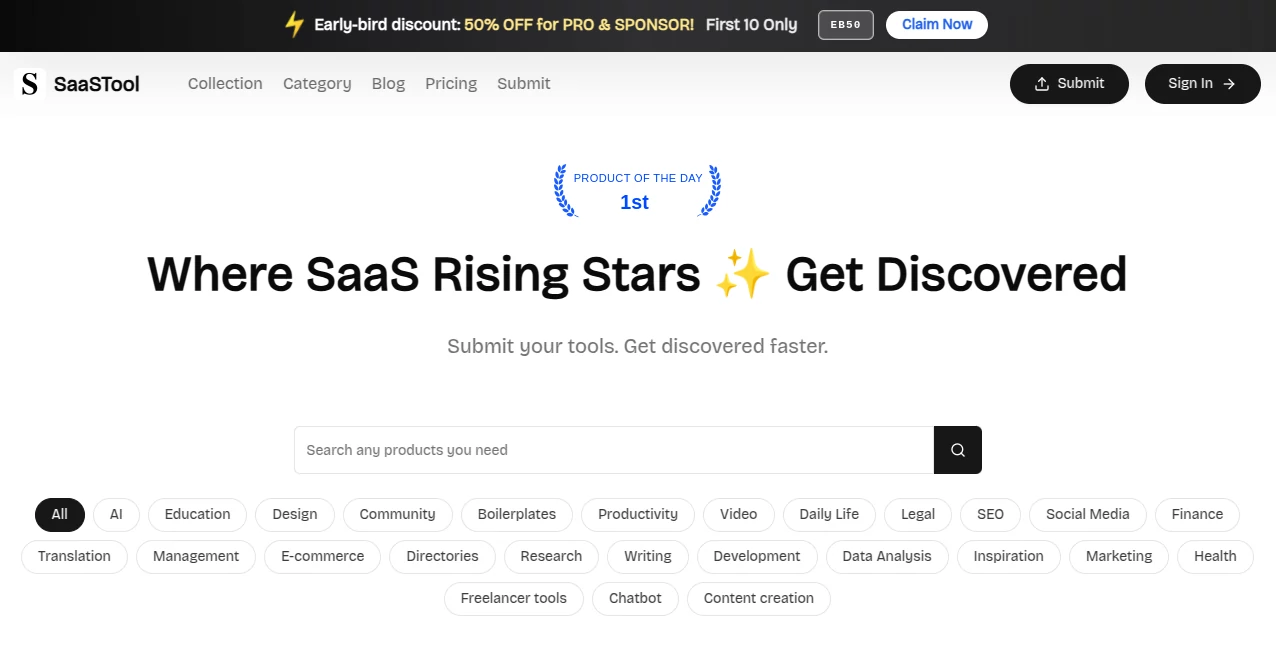Click the SaaSTool logo icon
This screenshot has height=652, width=1276.
(x=29, y=84)
